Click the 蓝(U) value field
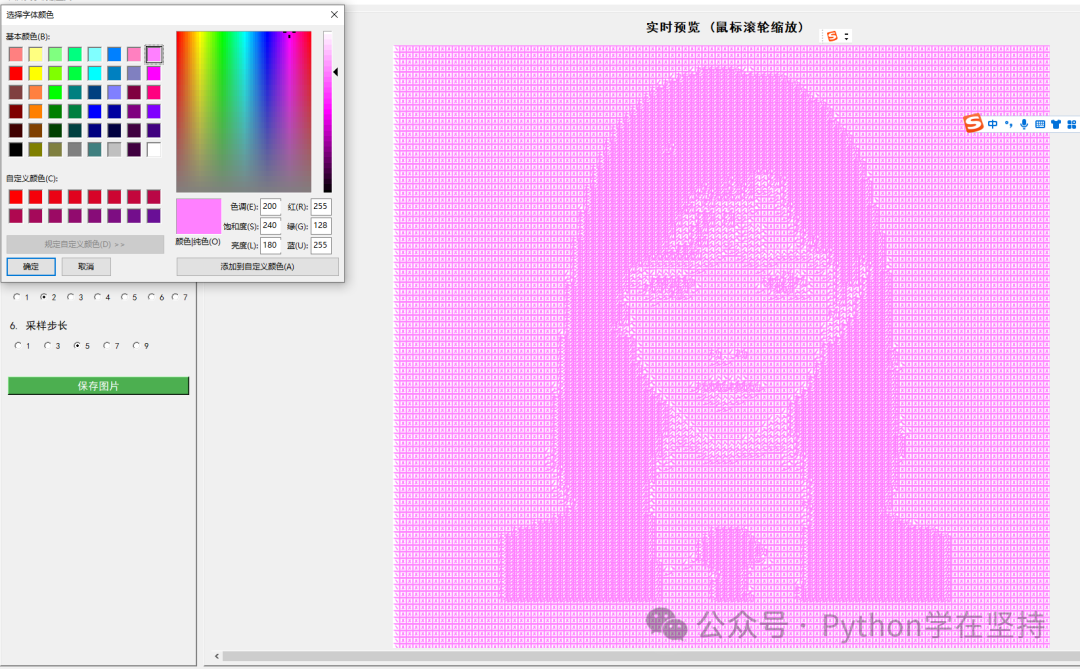 tap(321, 245)
